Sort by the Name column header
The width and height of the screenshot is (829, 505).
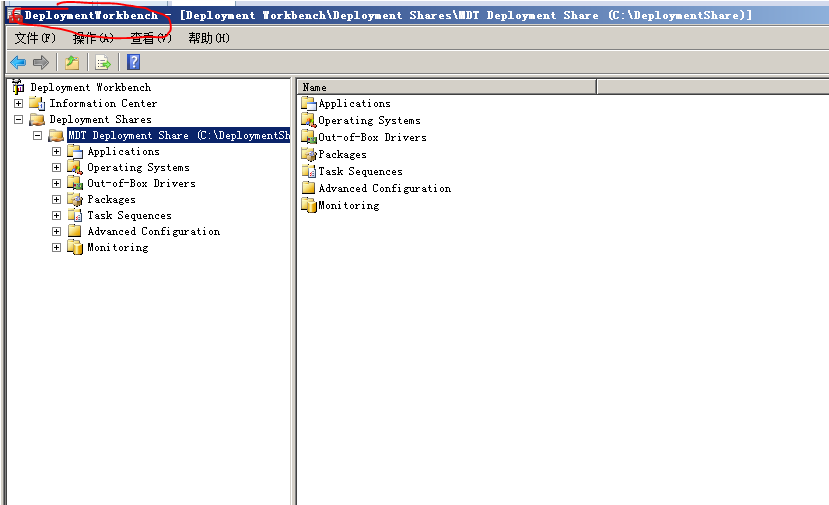(x=447, y=87)
